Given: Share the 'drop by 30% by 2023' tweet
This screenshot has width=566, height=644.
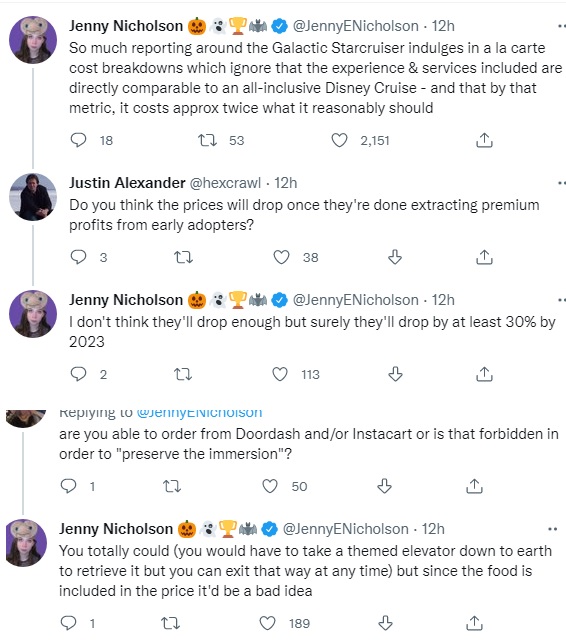Looking at the screenshot, I should [x=484, y=374].
